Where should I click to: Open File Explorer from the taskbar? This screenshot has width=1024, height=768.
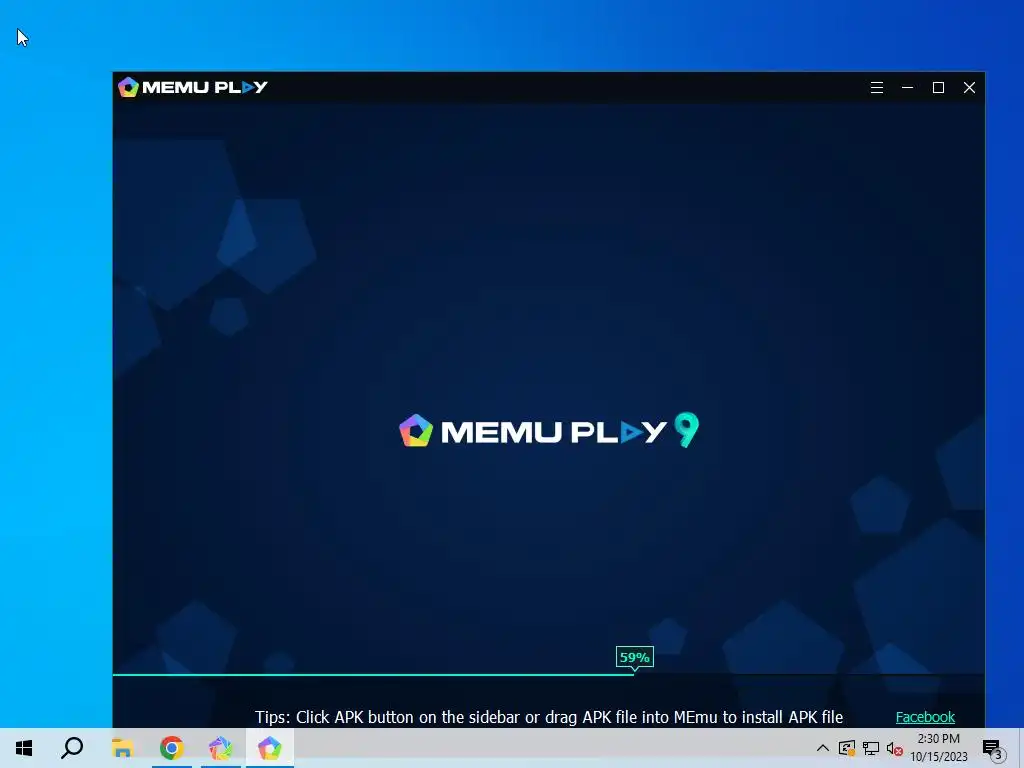(122, 748)
